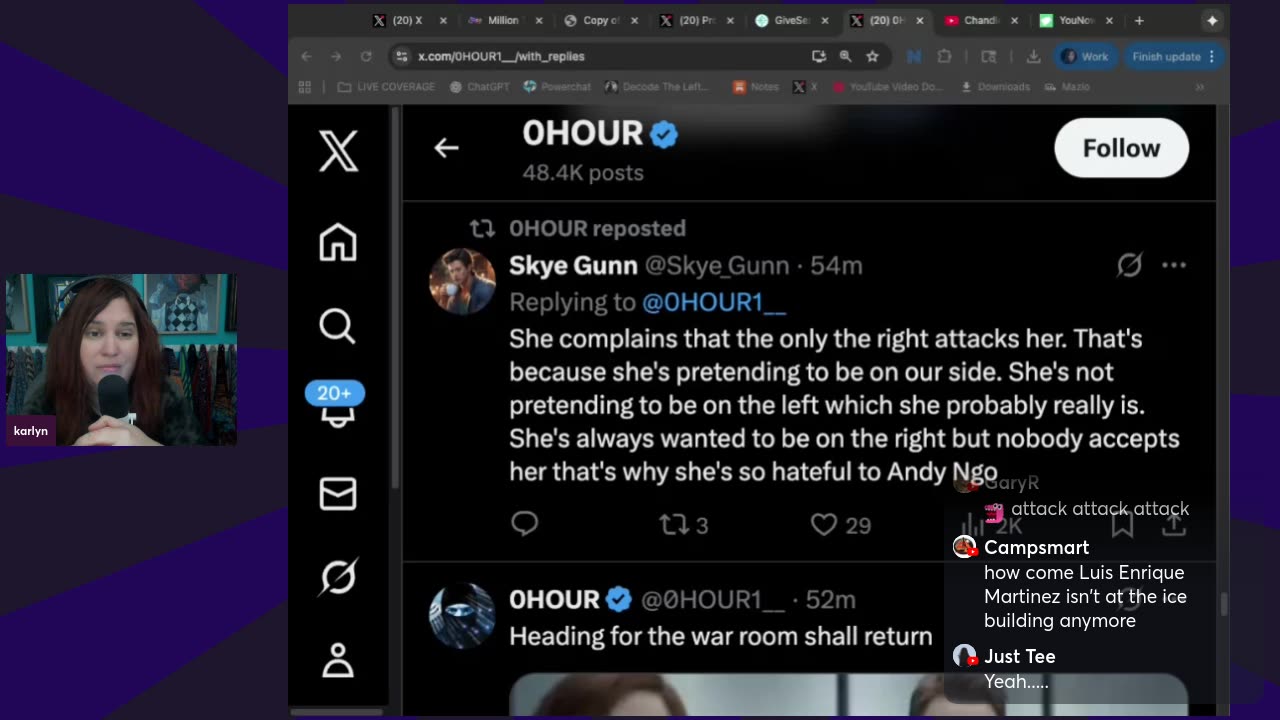Go back using the profile header arrow
The height and width of the screenshot is (720, 1280).
tap(446, 148)
